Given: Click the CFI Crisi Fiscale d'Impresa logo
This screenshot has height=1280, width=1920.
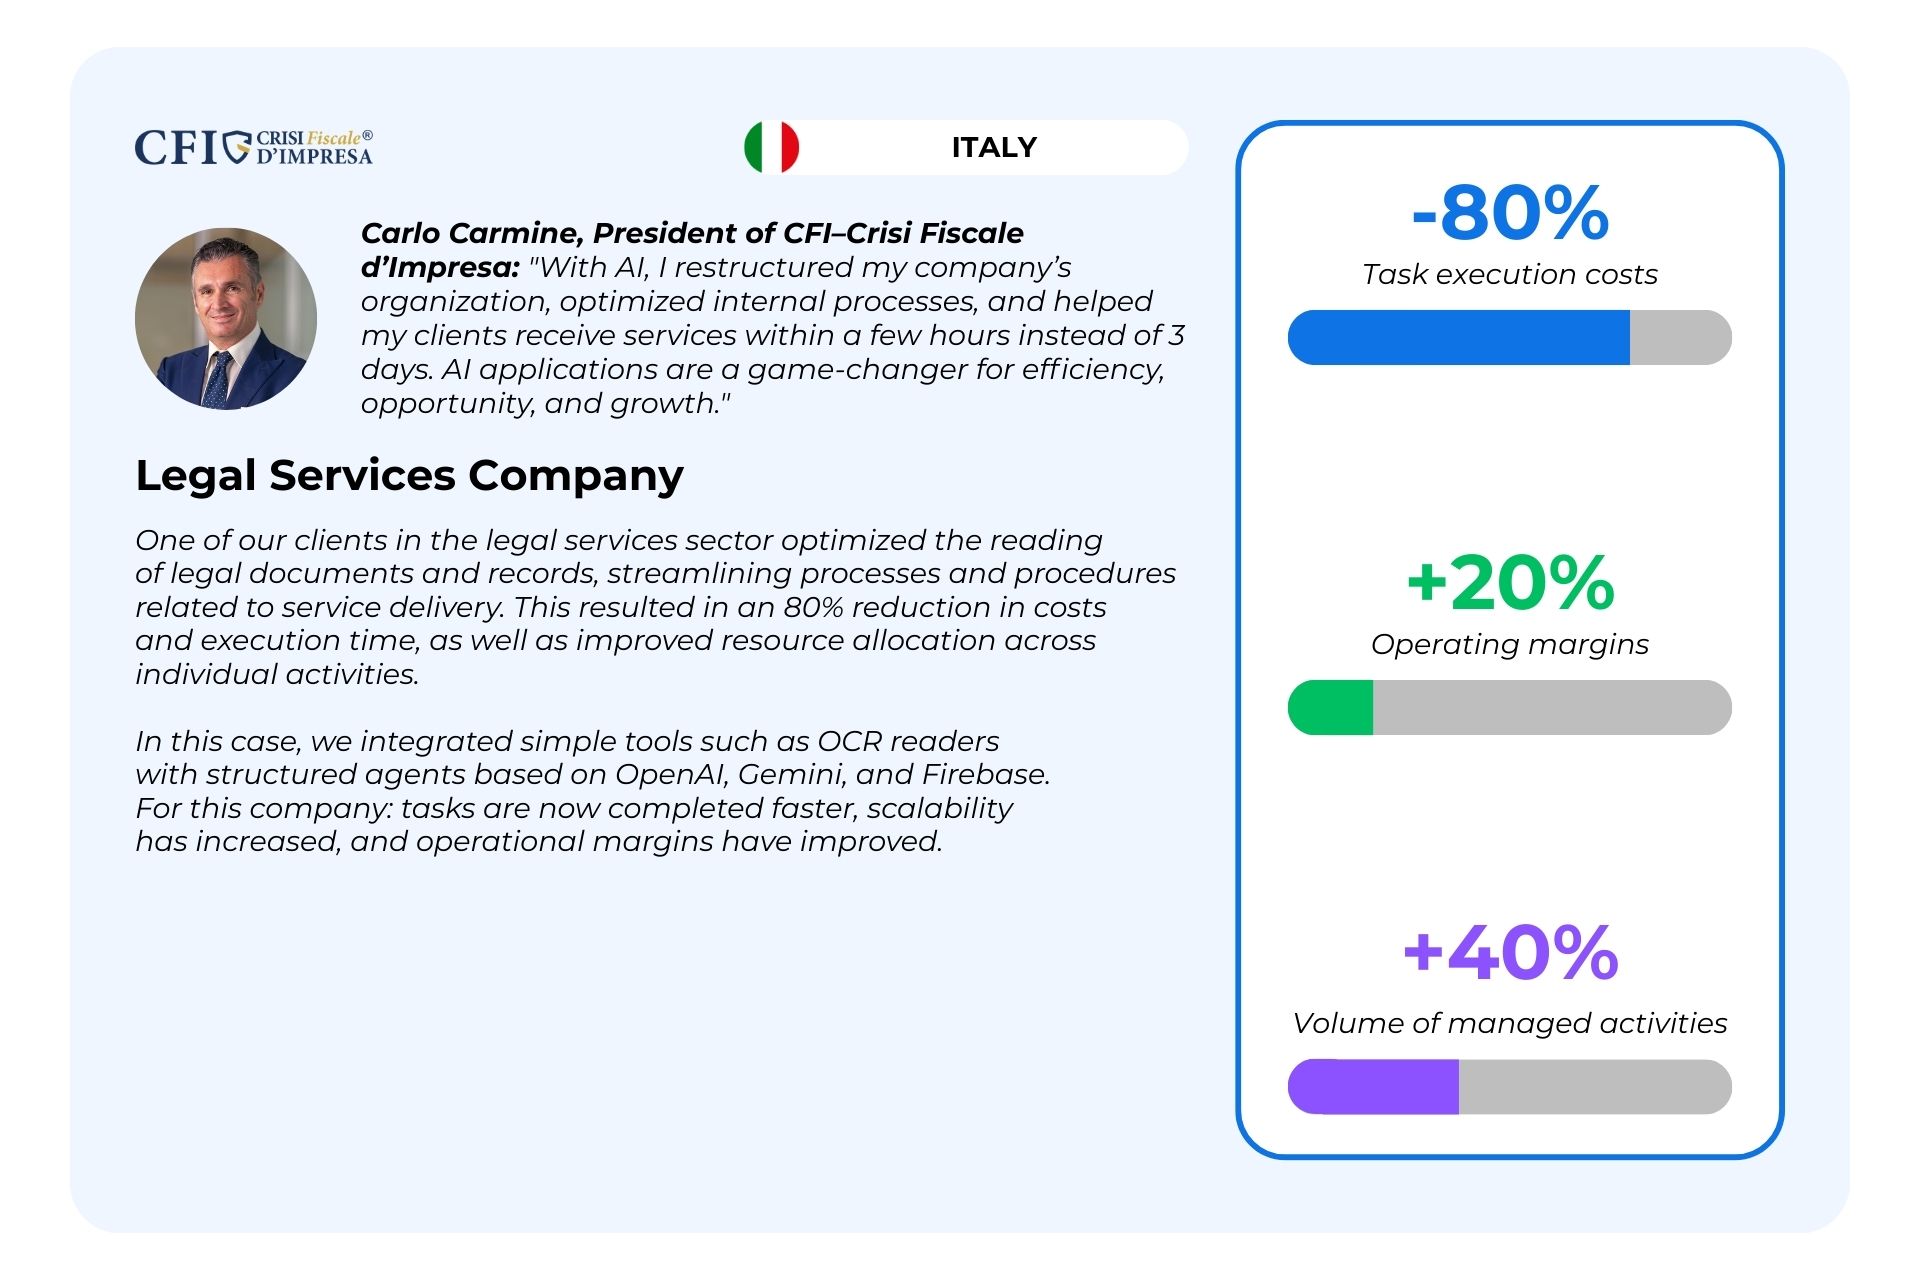Looking at the screenshot, I should point(254,148).
